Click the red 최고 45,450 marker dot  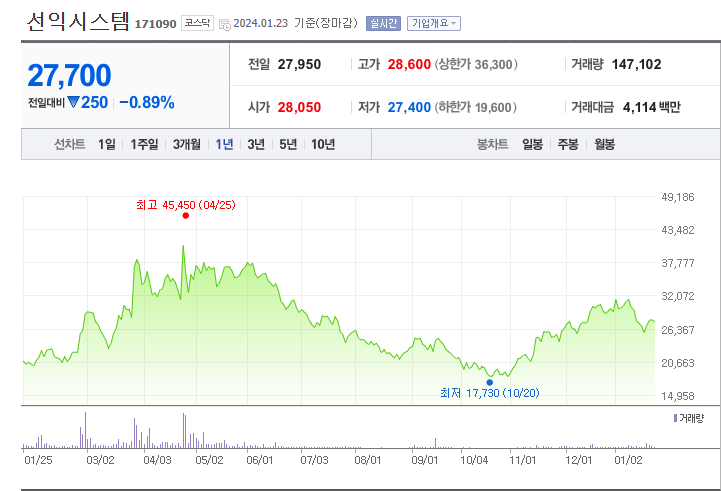click(x=186, y=216)
